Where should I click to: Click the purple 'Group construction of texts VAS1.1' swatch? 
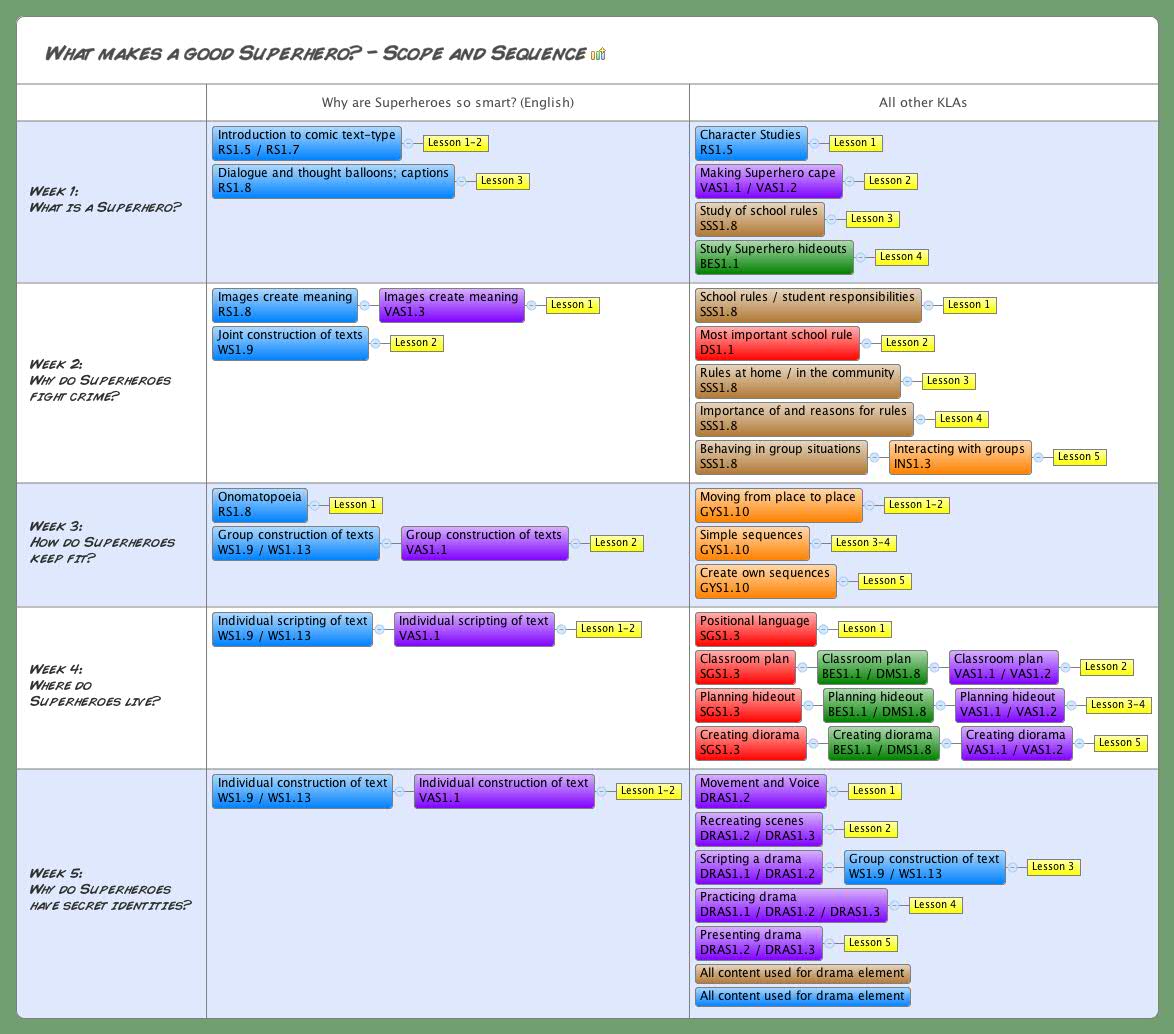485,542
